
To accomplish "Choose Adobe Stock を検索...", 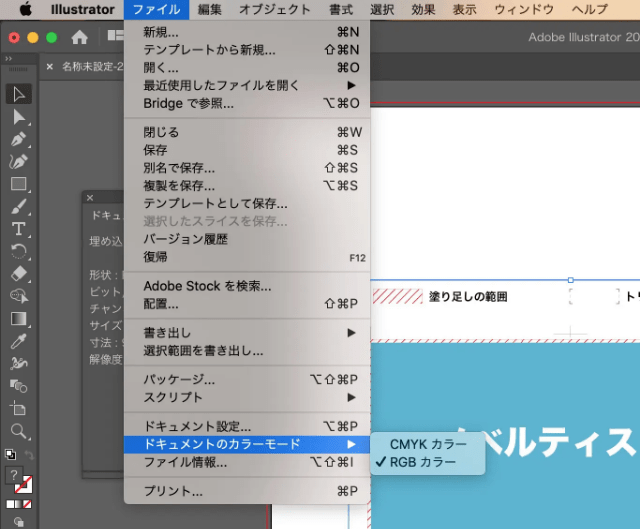I will click(247, 286).
